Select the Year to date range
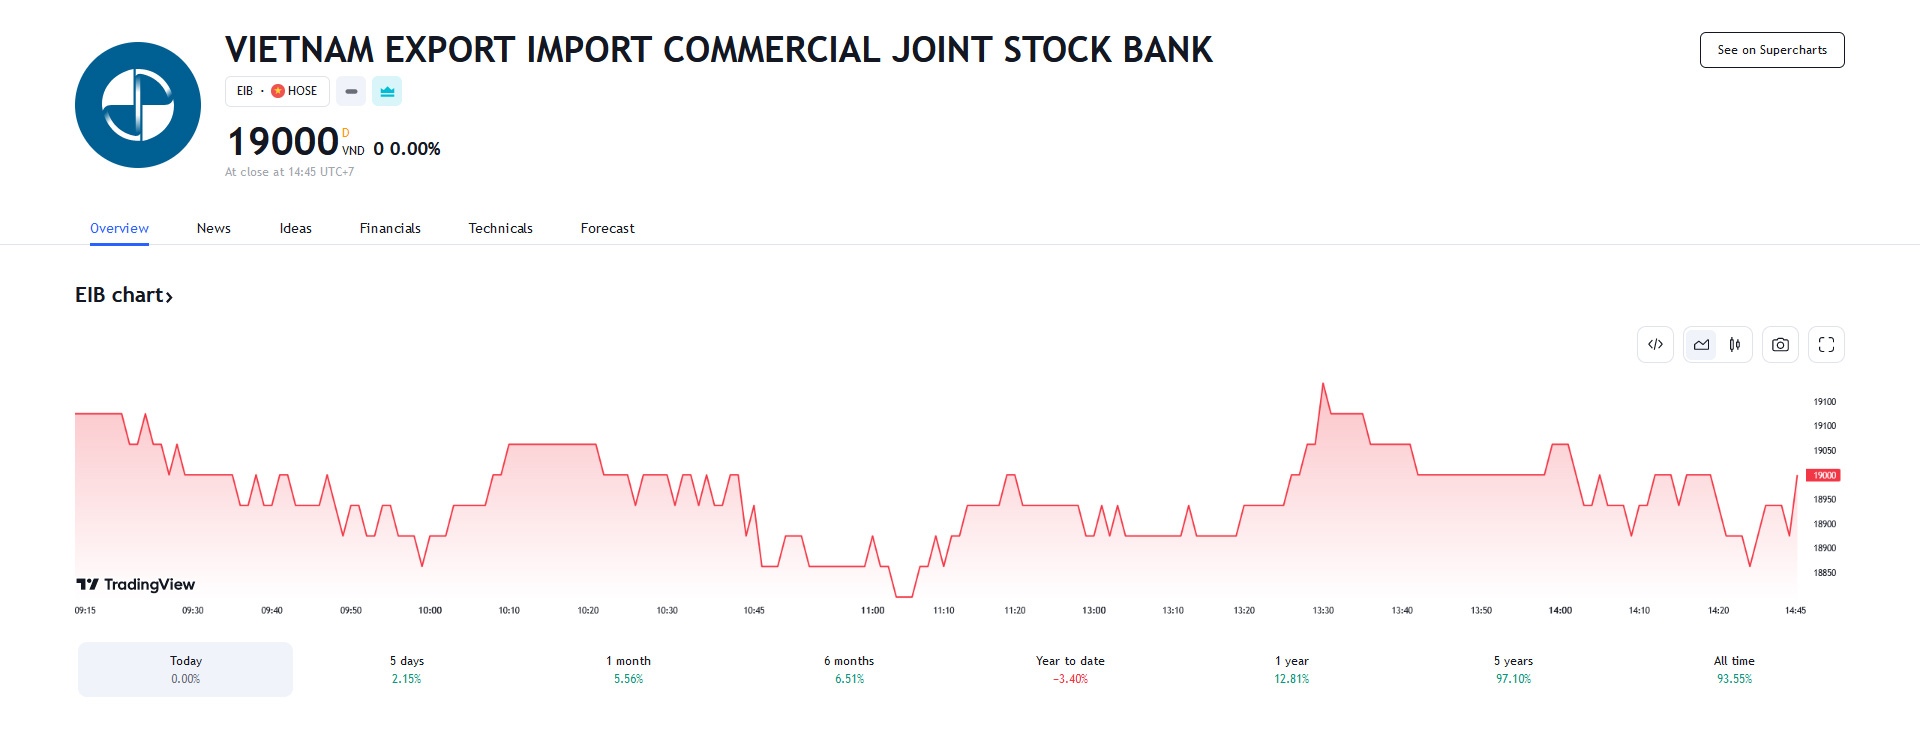This screenshot has width=1920, height=731. click(1070, 669)
